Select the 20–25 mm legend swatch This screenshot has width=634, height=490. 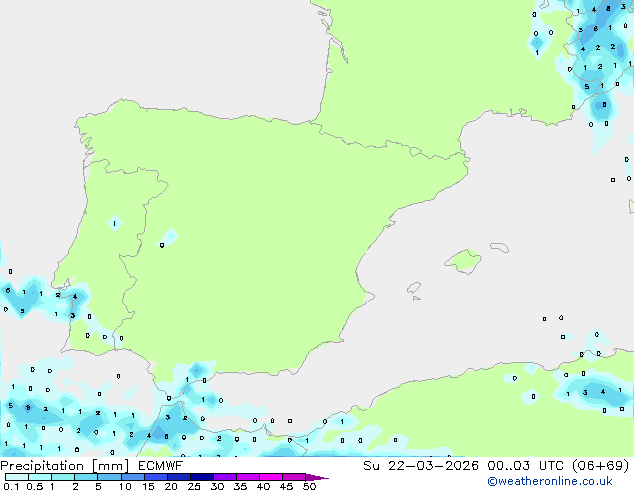[x=178, y=477]
